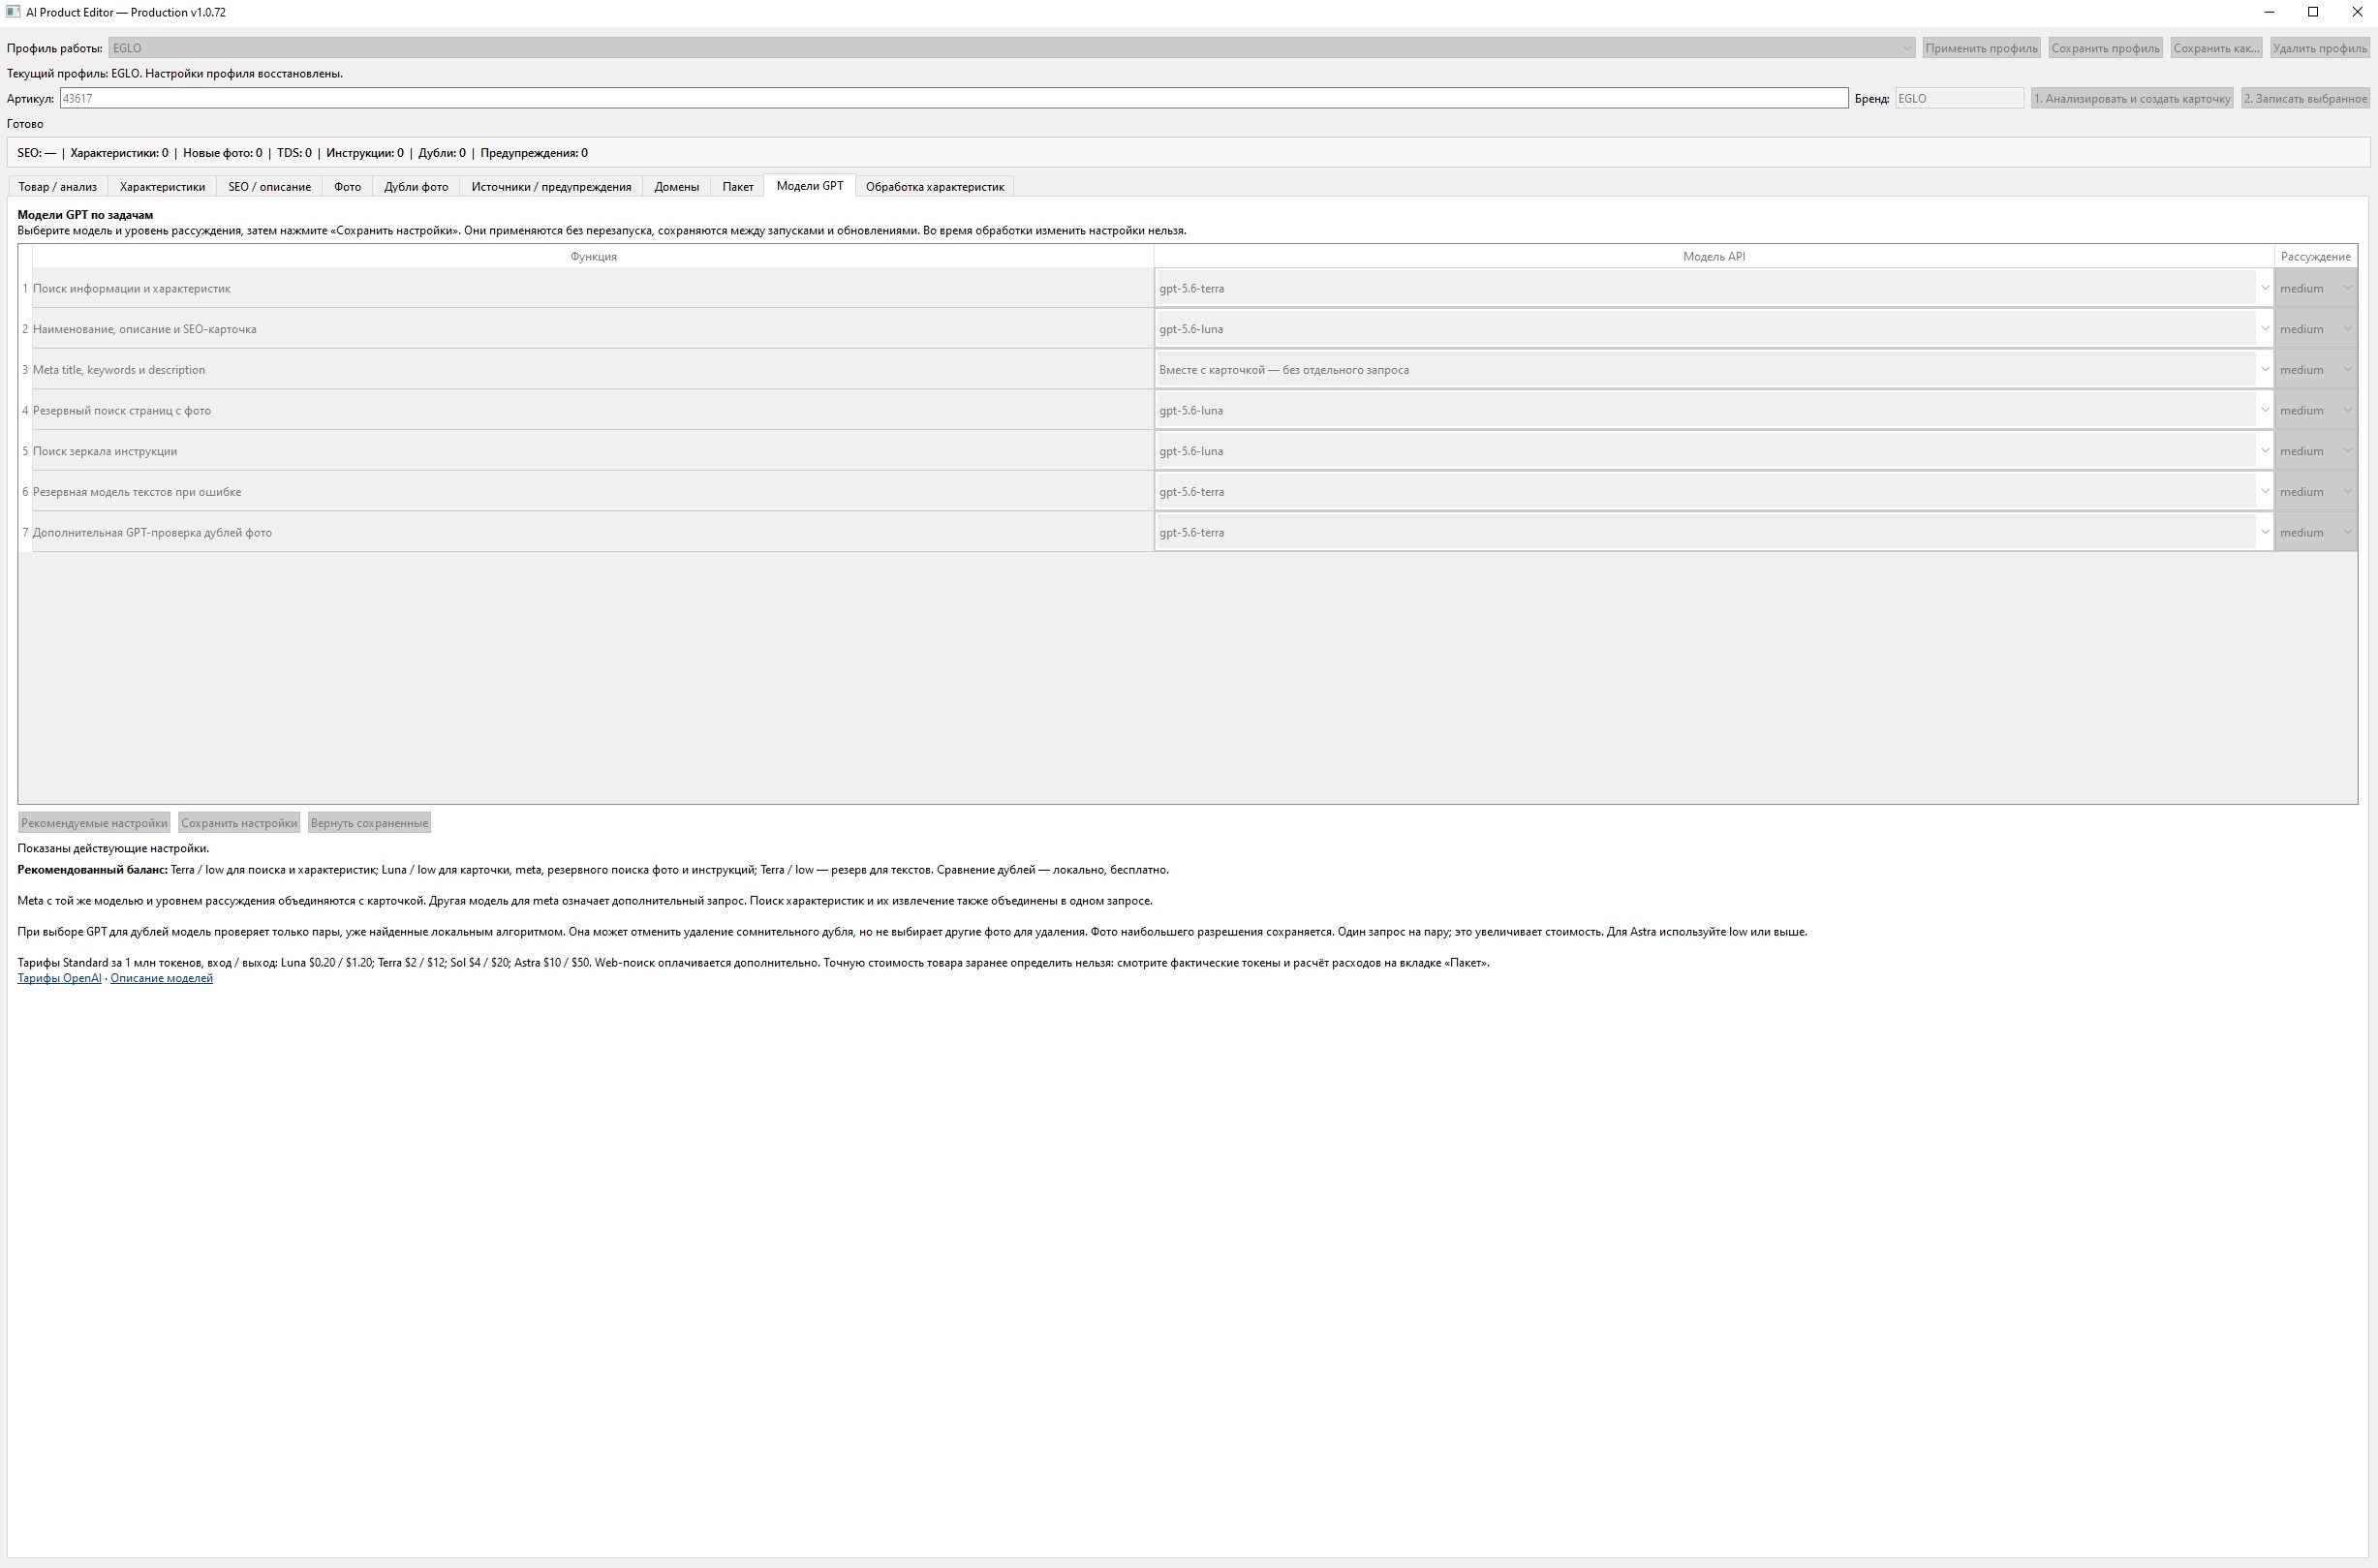Image resolution: width=2378 pixels, height=1568 pixels.
Task: Open reasoning dropdown for Наименование, описание row
Action: (2315, 329)
